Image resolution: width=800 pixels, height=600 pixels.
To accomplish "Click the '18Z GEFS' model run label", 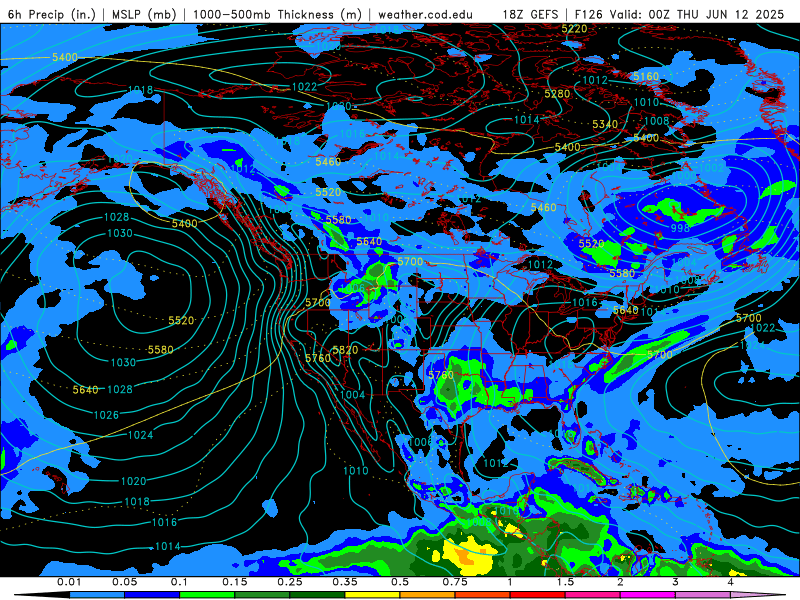I will pos(530,14).
